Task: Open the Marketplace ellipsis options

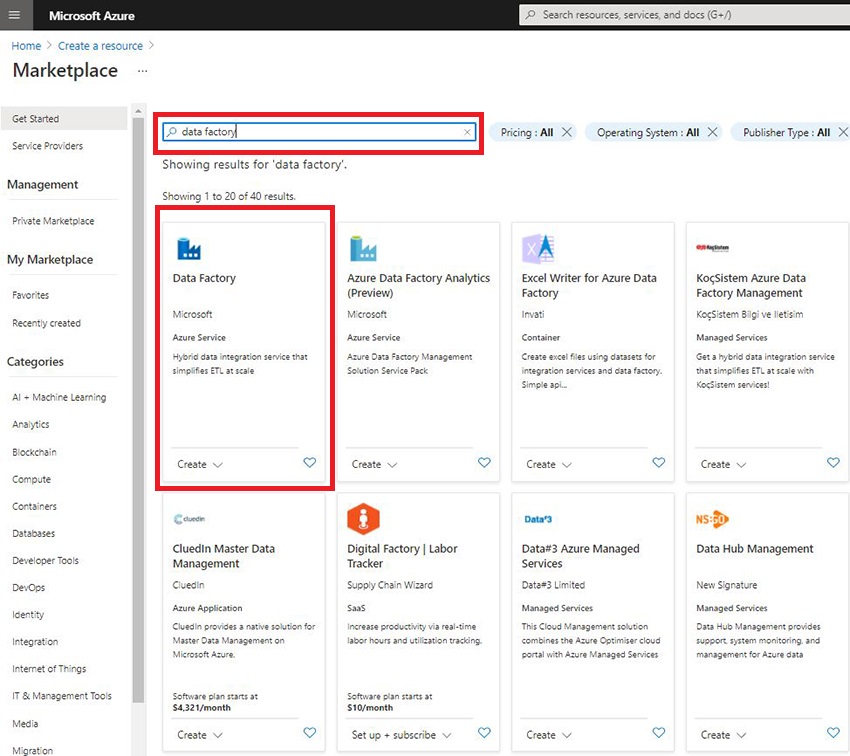Action: click(142, 71)
